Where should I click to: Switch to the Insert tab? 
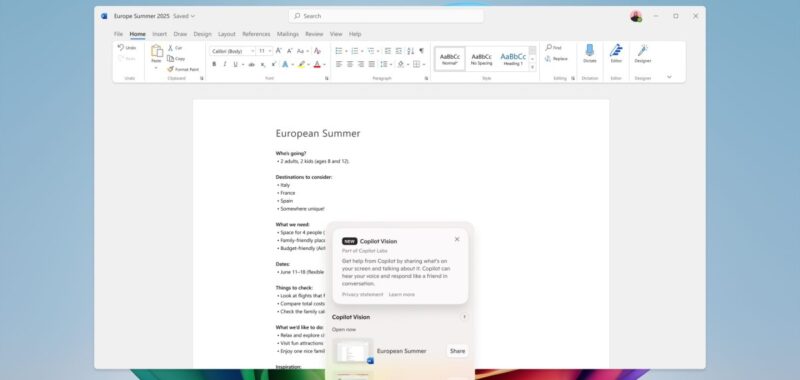160,34
